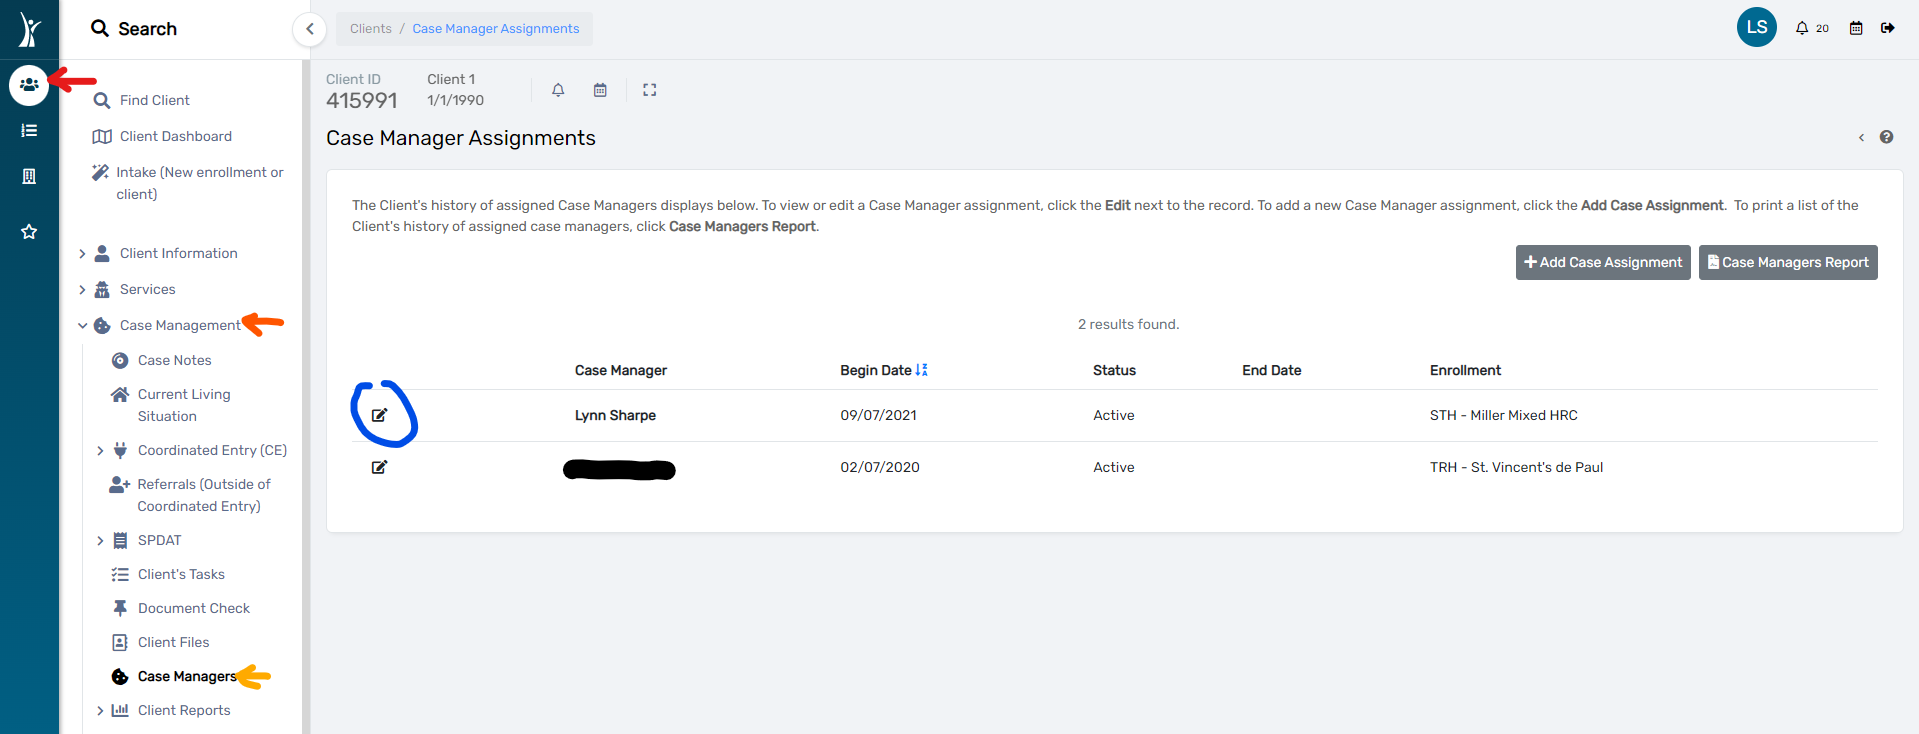The width and height of the screenshot is (1919, 734).
Task: Collapse the Case Management section
Action: point(82,326)
